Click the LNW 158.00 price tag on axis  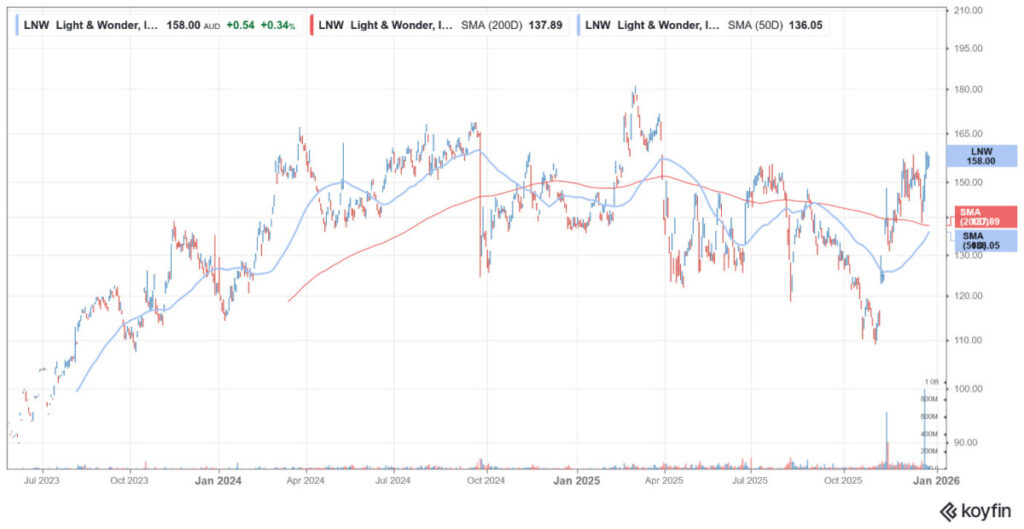click(981, 155)
